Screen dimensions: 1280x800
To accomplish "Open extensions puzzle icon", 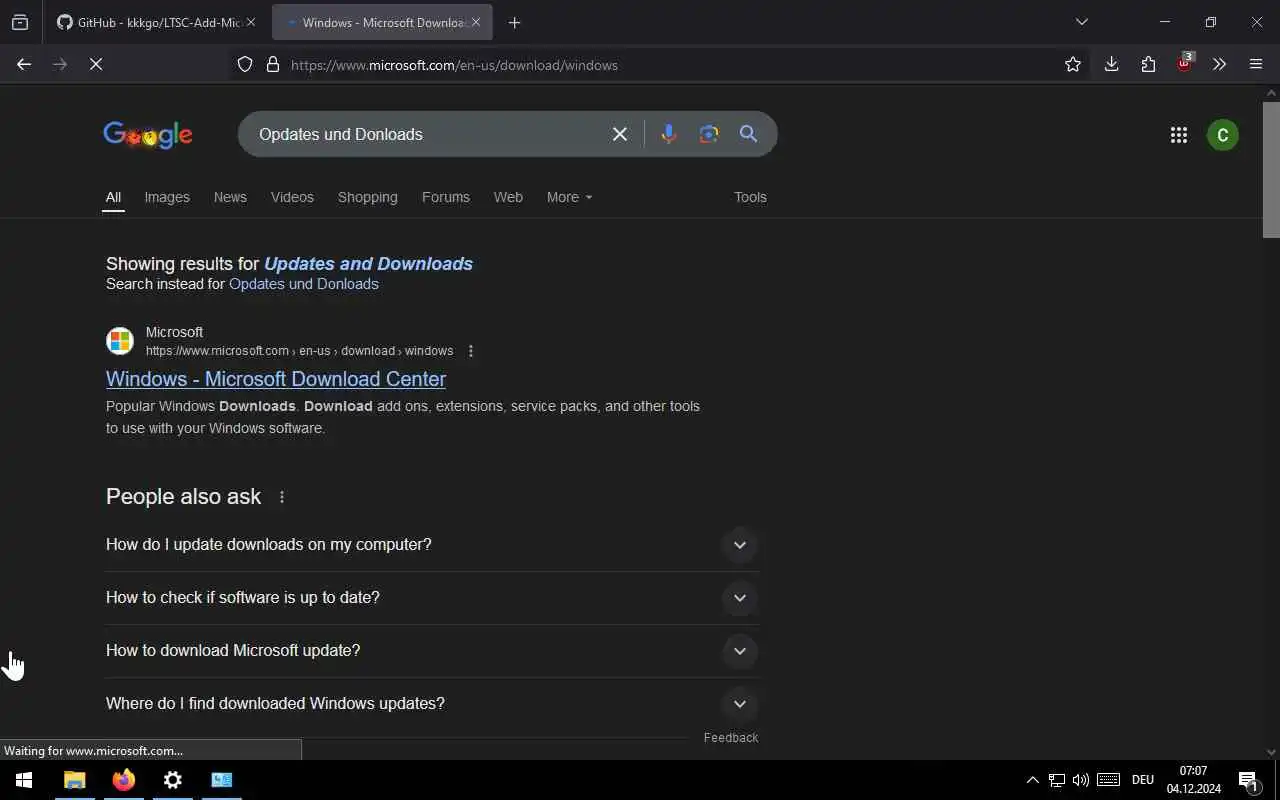I will [1148, 64].
